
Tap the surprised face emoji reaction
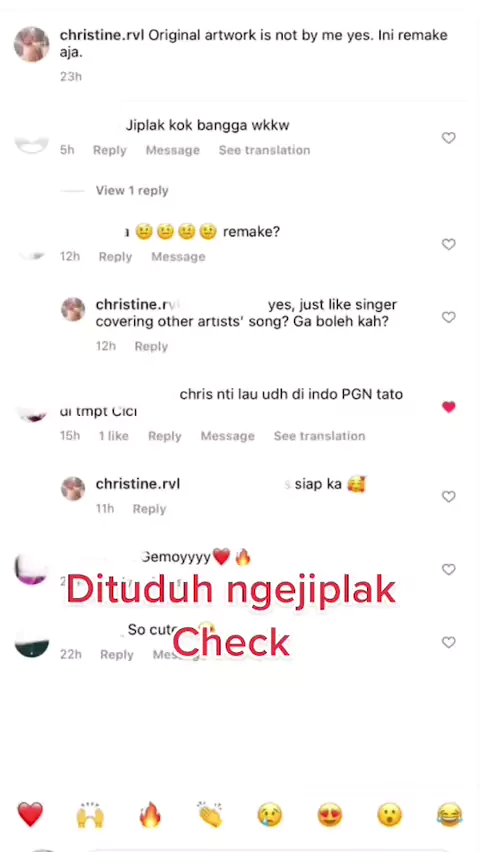click(x=390, y=815)
